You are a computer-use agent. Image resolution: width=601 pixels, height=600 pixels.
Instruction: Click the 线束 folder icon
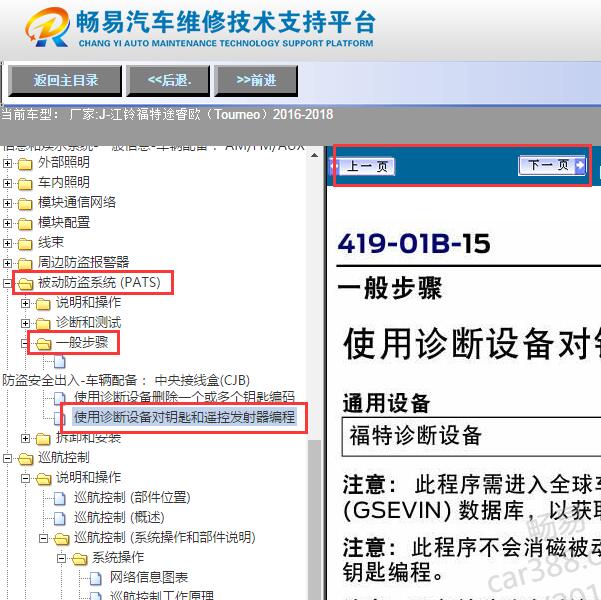tap(25, 244)
